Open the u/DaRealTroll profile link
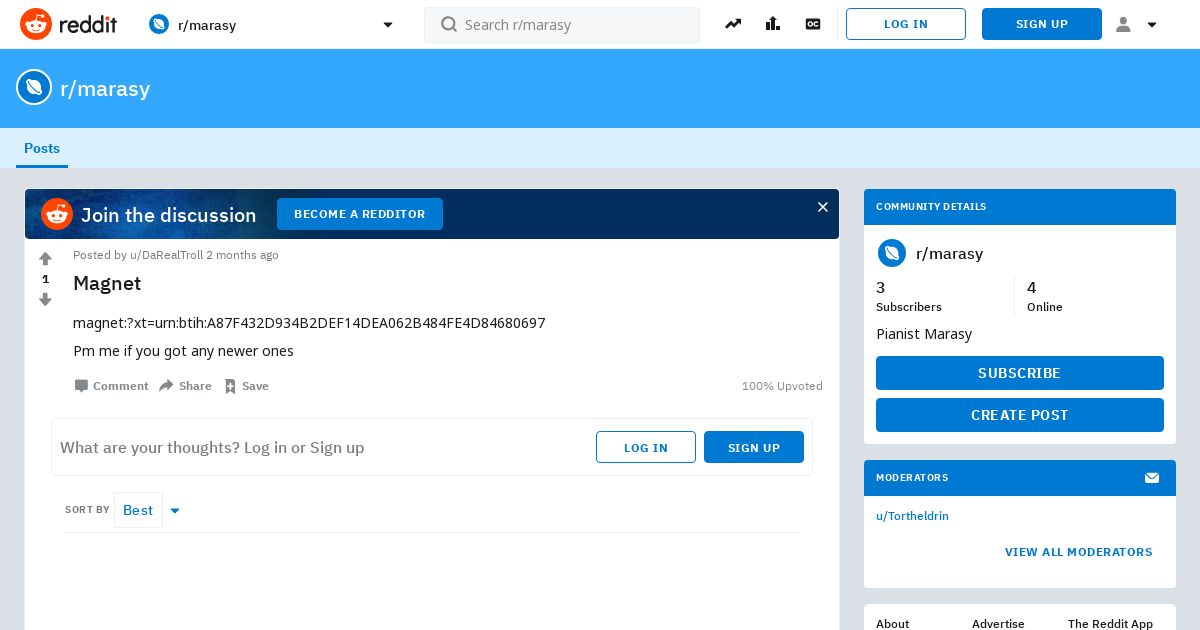This screenshot has width=1200, height=630. 166,255
